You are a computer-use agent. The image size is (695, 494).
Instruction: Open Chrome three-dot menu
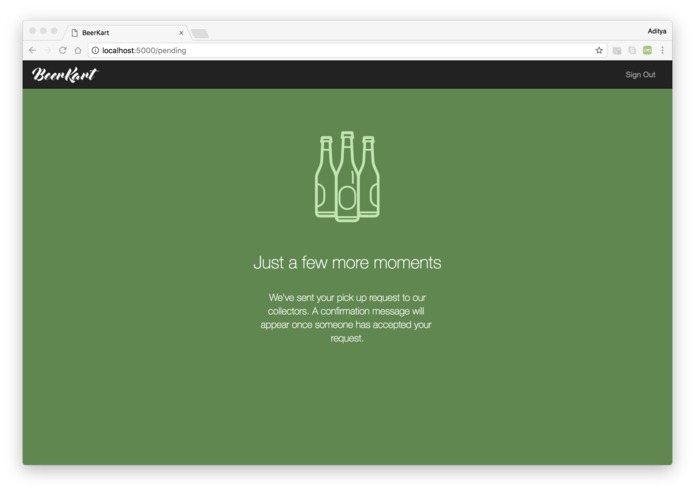(662, 50)
